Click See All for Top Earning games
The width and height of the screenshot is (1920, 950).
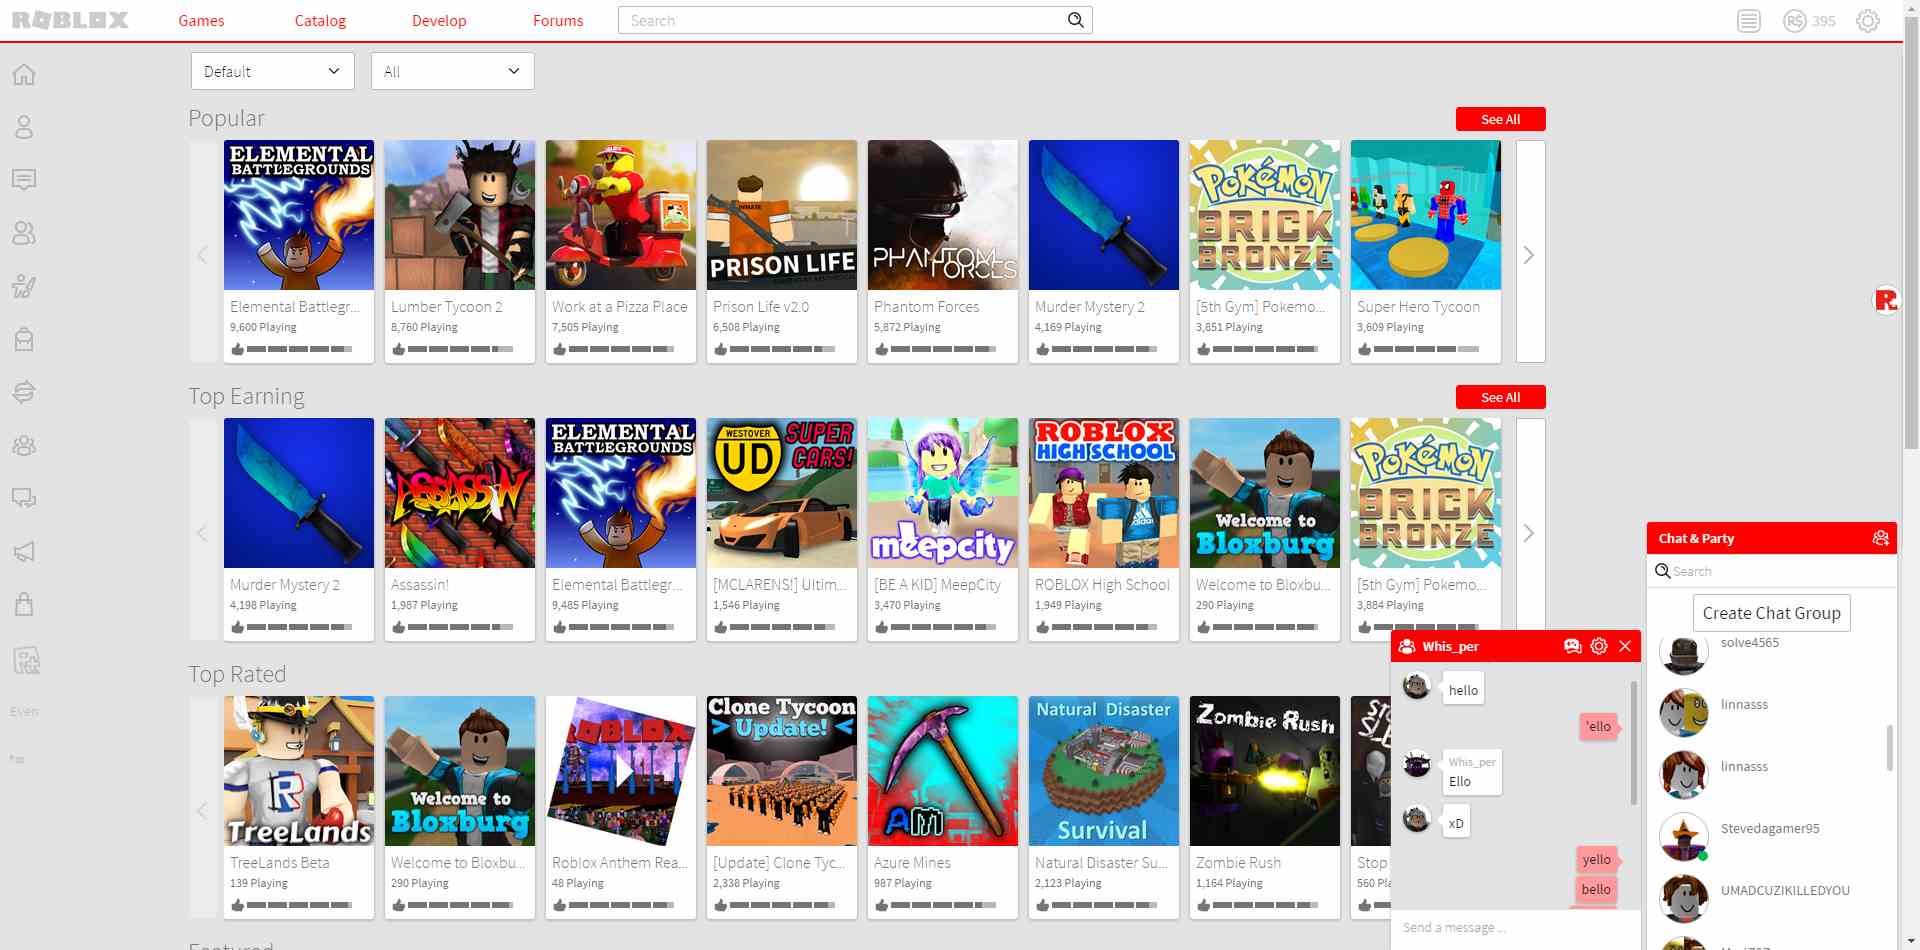(x=1500, y=397)
